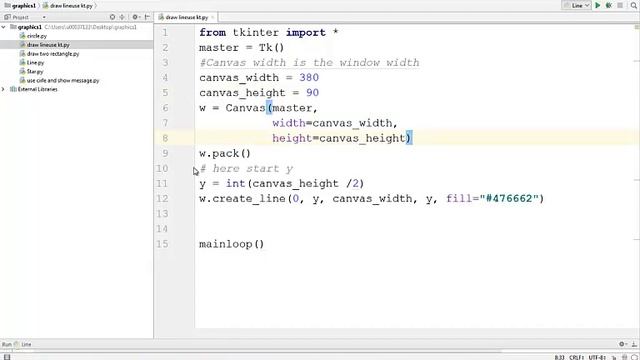Open use cirle and show message.py

(x=62, y=81)
